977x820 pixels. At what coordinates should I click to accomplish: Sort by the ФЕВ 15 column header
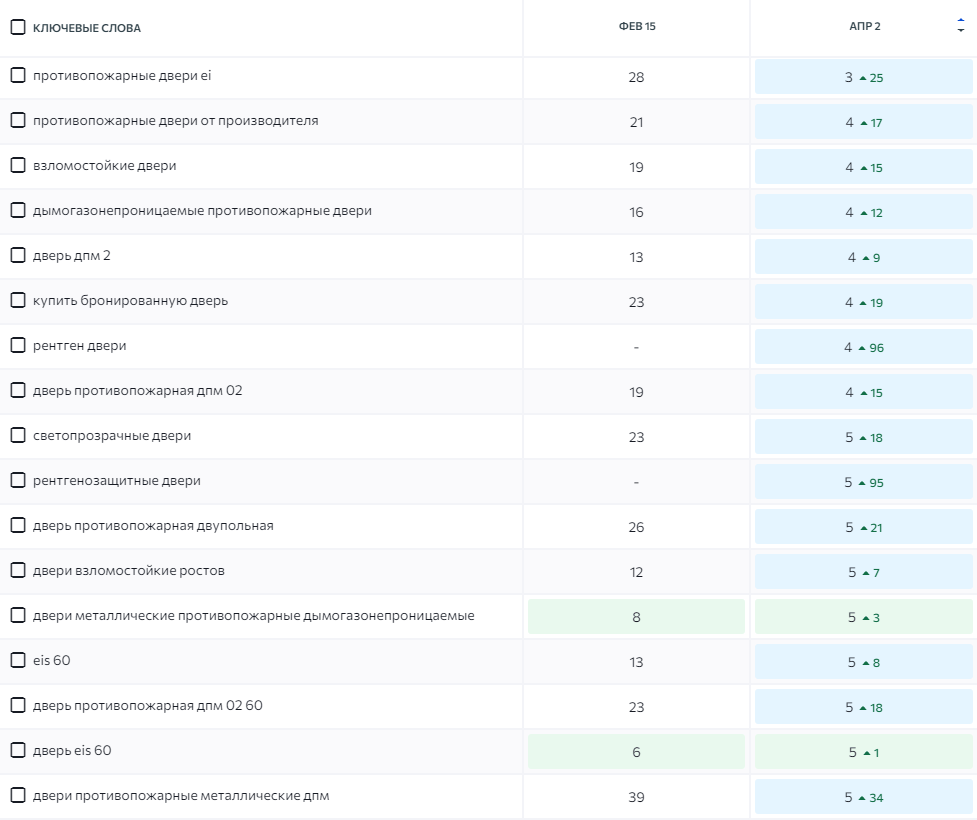(637, 27)
